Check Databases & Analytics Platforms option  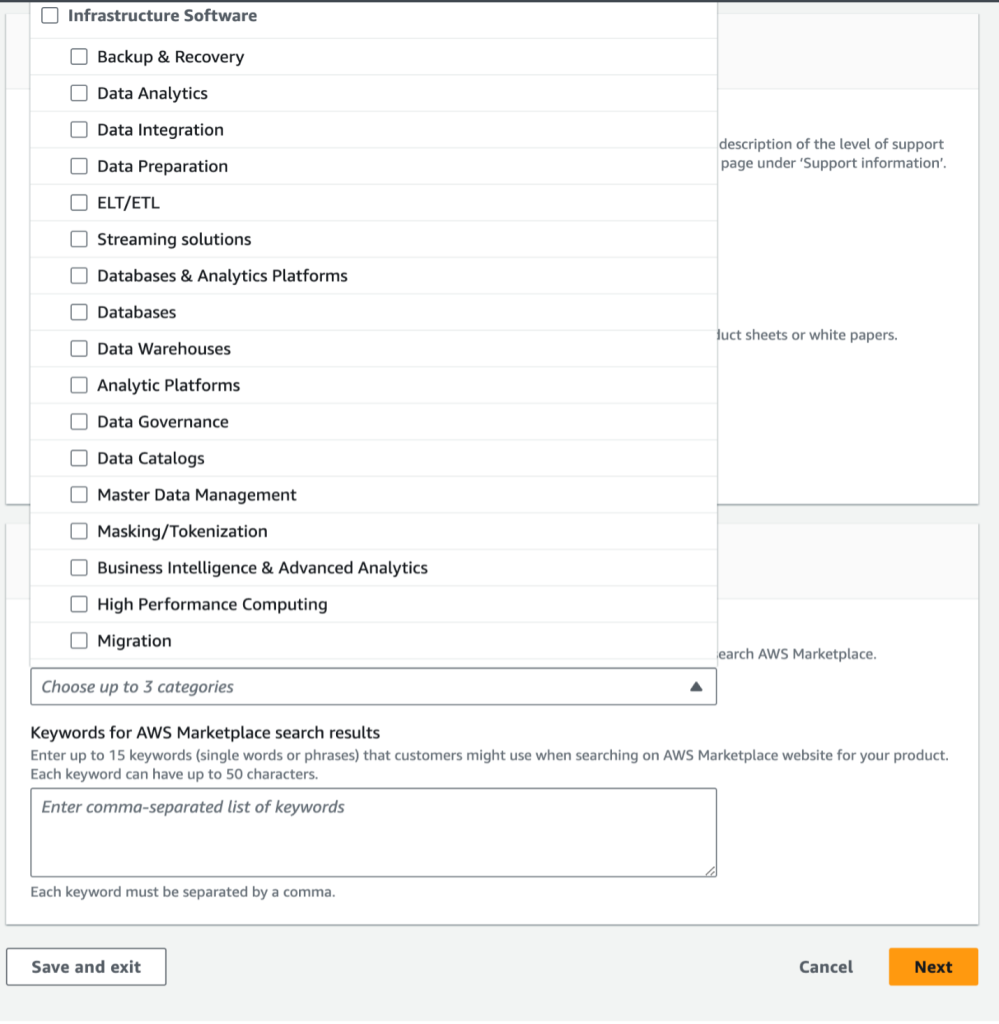point(79,275)
